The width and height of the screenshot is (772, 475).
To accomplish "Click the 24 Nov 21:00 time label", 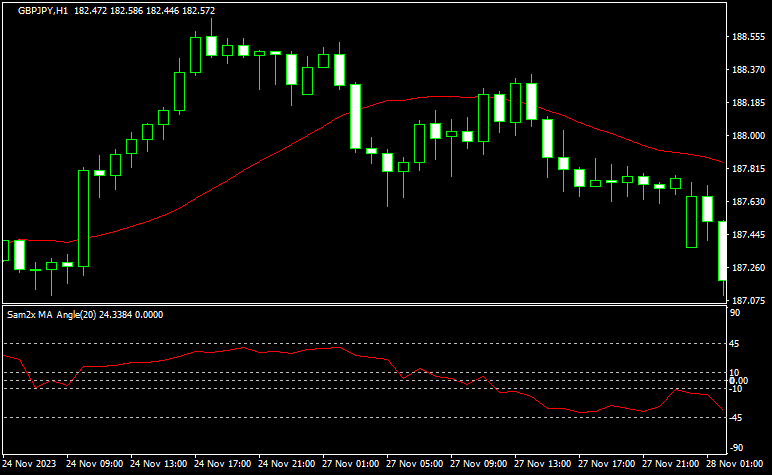I will [x=287, y=464].
